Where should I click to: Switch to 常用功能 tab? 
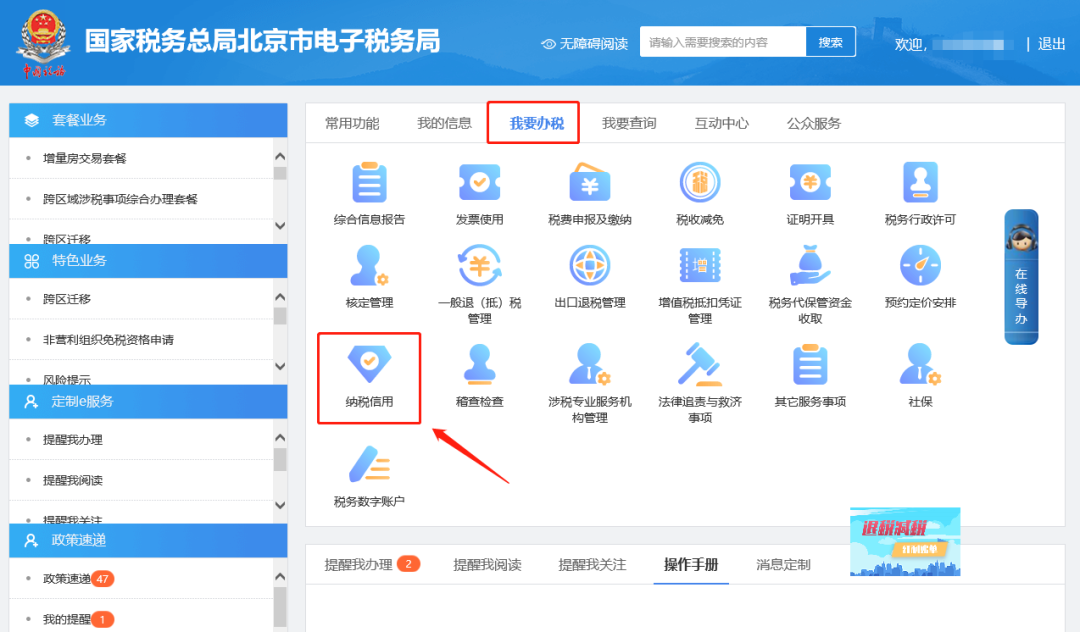click(352, 123)
